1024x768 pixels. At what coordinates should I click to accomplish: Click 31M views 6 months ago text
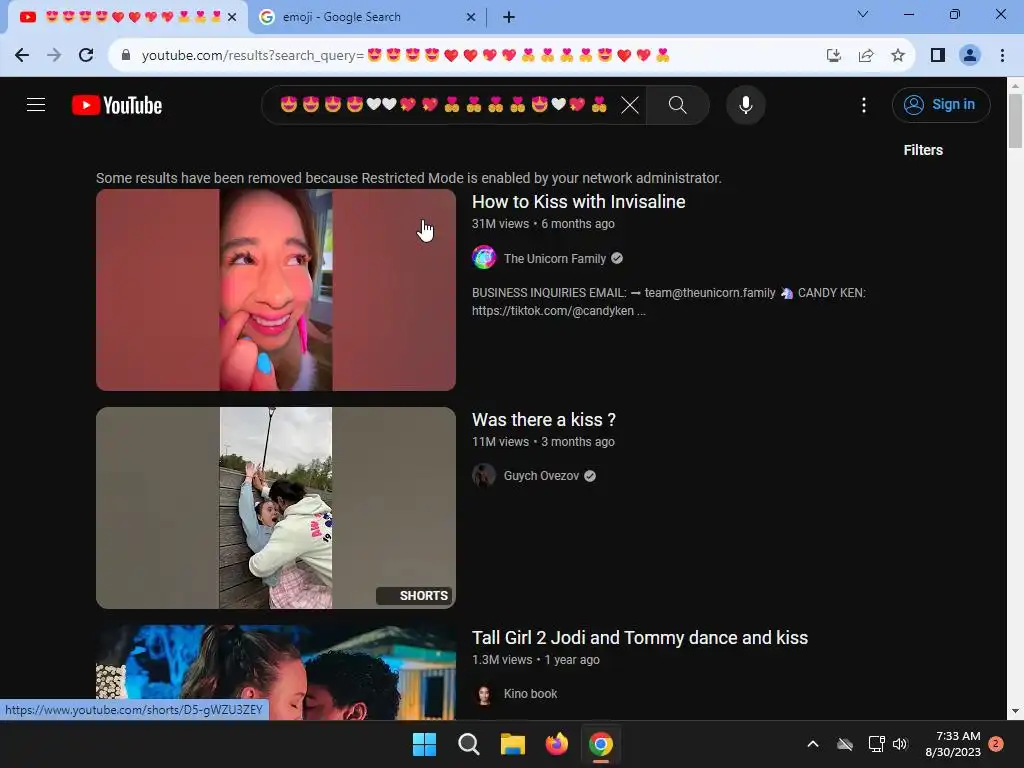point(543,224)
